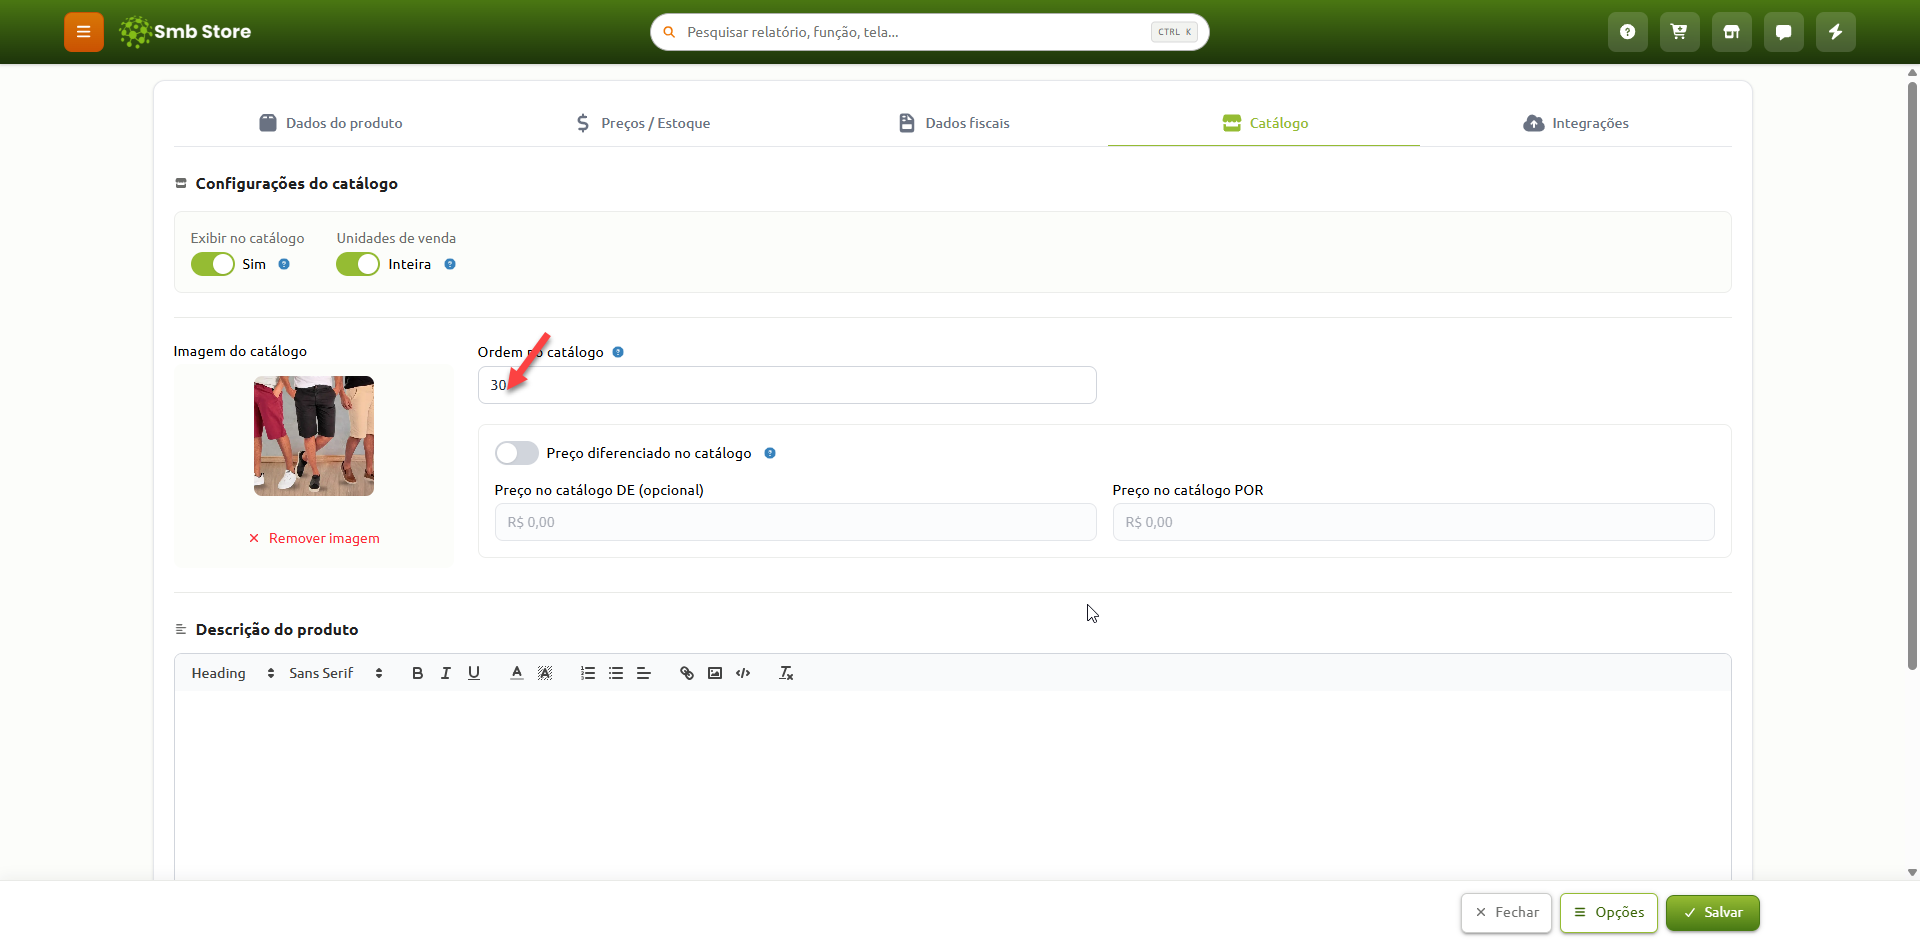Insert an ordered numbered list
This screenshot has width=1920, height=945.
[588, 673]
